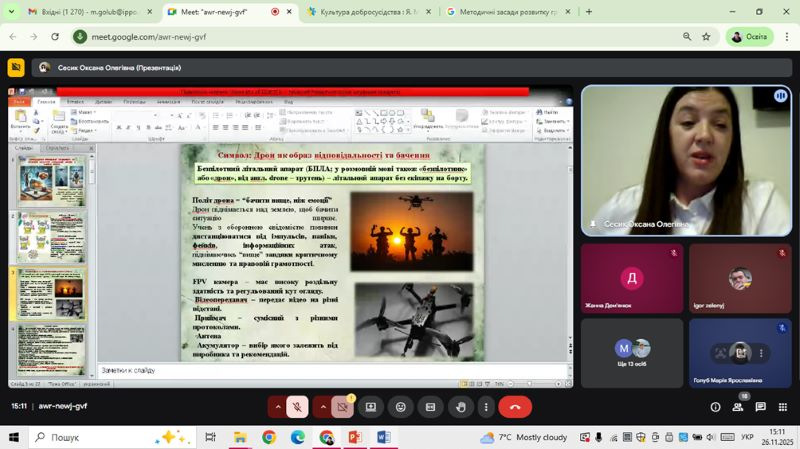This screenshot has height=449, width=800.
Task: Show the participants people panel
Action: (739, 407)
